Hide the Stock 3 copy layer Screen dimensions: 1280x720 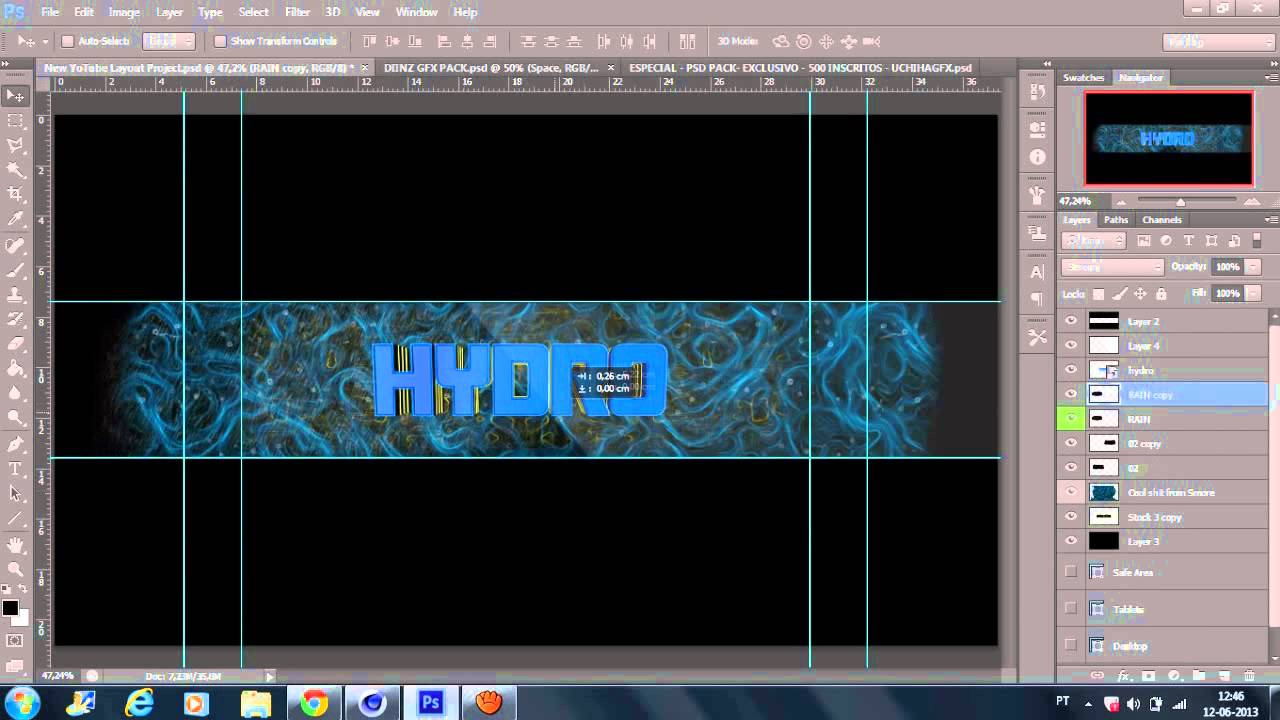pyautogui.click(x=1071, y=517)
